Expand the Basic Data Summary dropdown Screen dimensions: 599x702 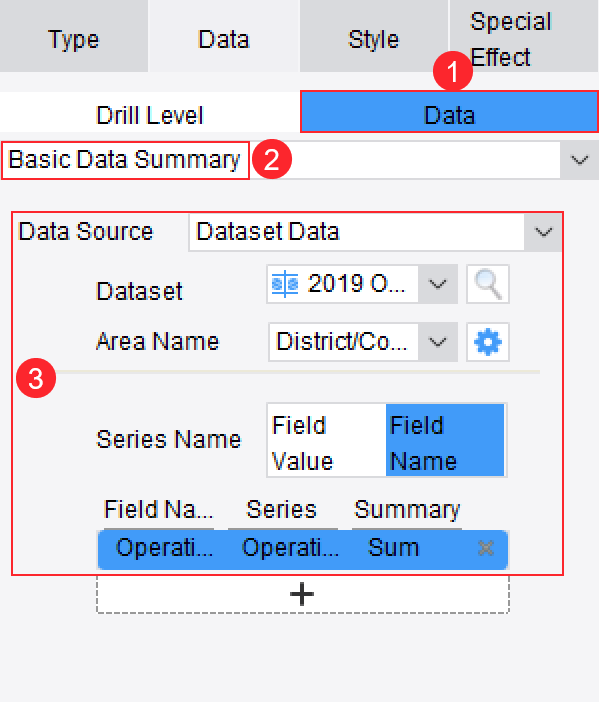[x=579, y=160]
